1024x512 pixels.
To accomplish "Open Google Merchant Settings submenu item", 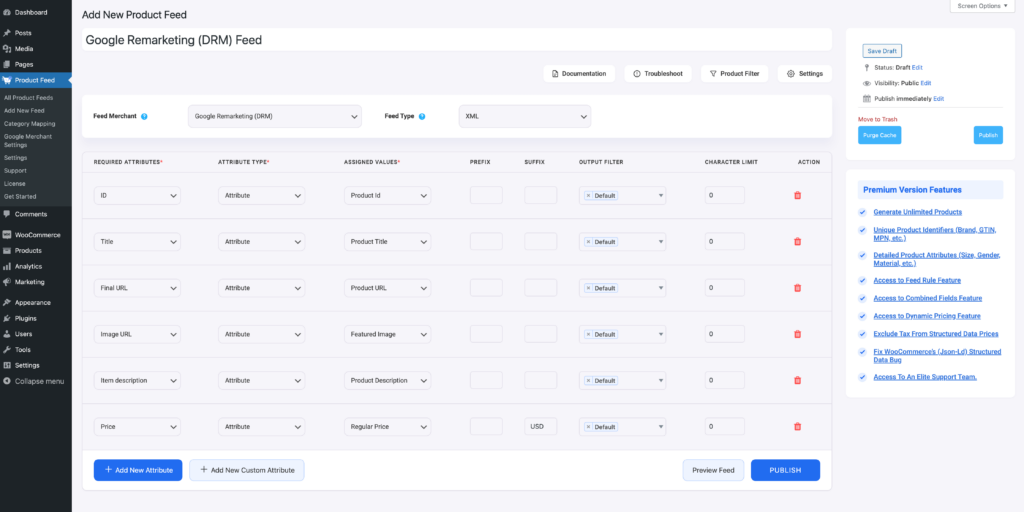I will [x=28, y=140].
